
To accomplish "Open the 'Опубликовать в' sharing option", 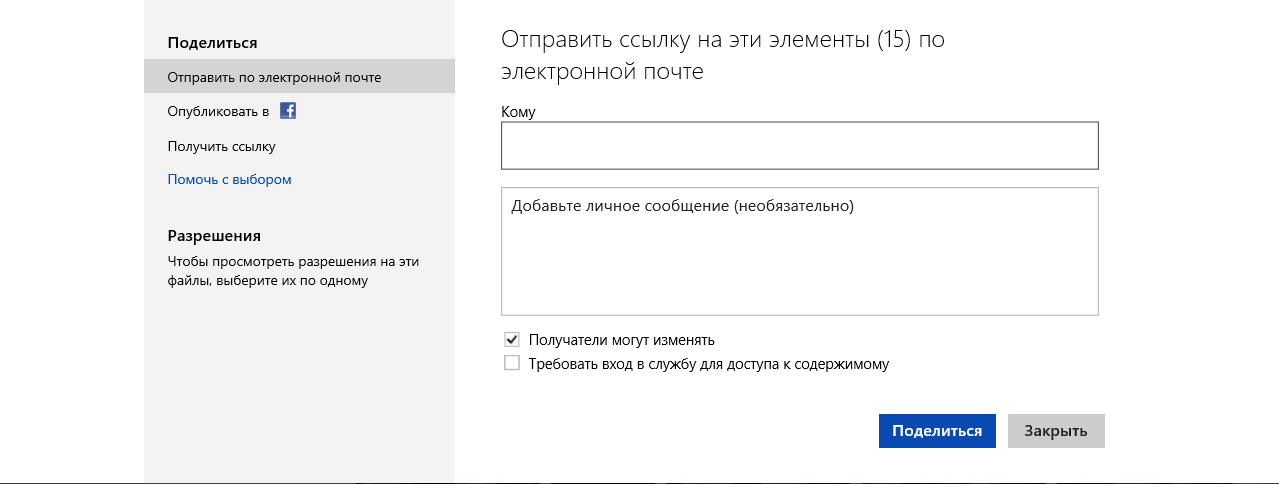I will [219, 111].
